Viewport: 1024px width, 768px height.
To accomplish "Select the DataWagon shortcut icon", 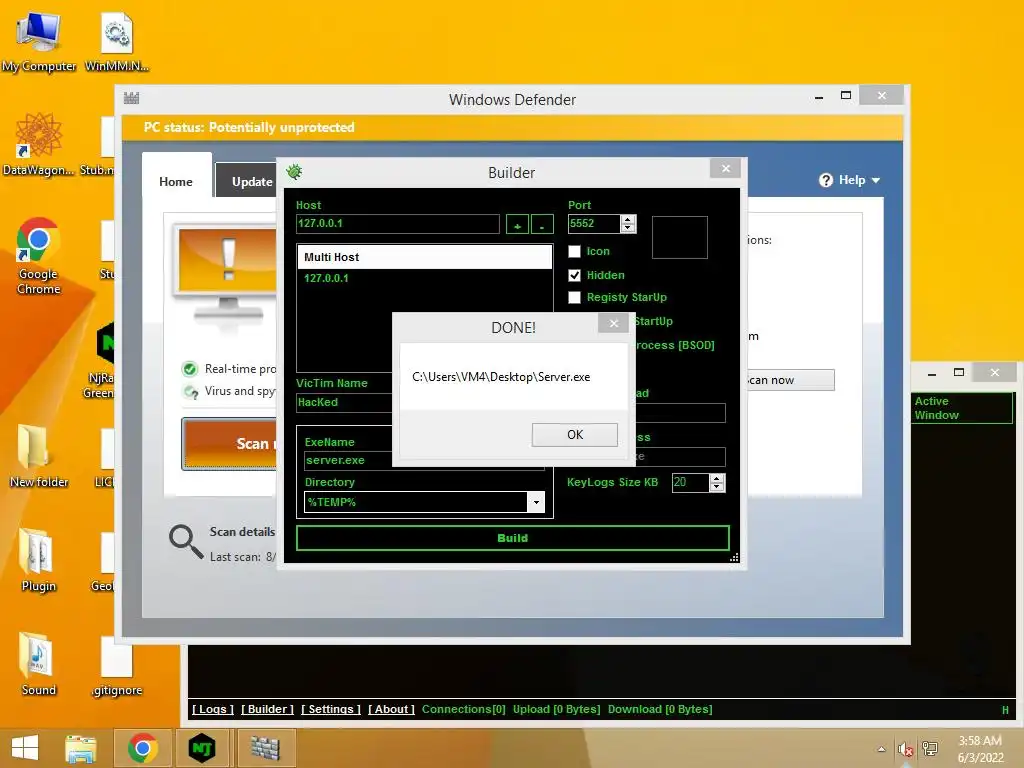I will [38, 145].
